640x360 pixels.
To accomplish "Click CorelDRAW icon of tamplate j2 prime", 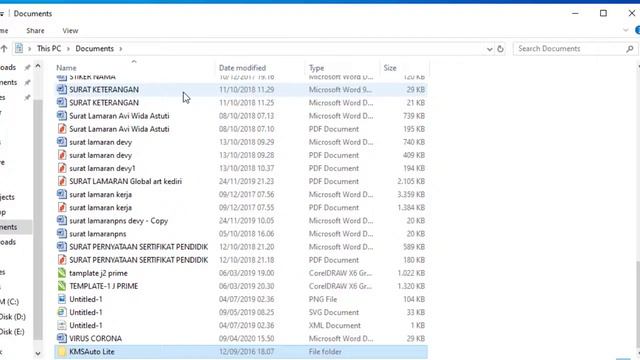I will pyautogui.click(x=62, y=273).
